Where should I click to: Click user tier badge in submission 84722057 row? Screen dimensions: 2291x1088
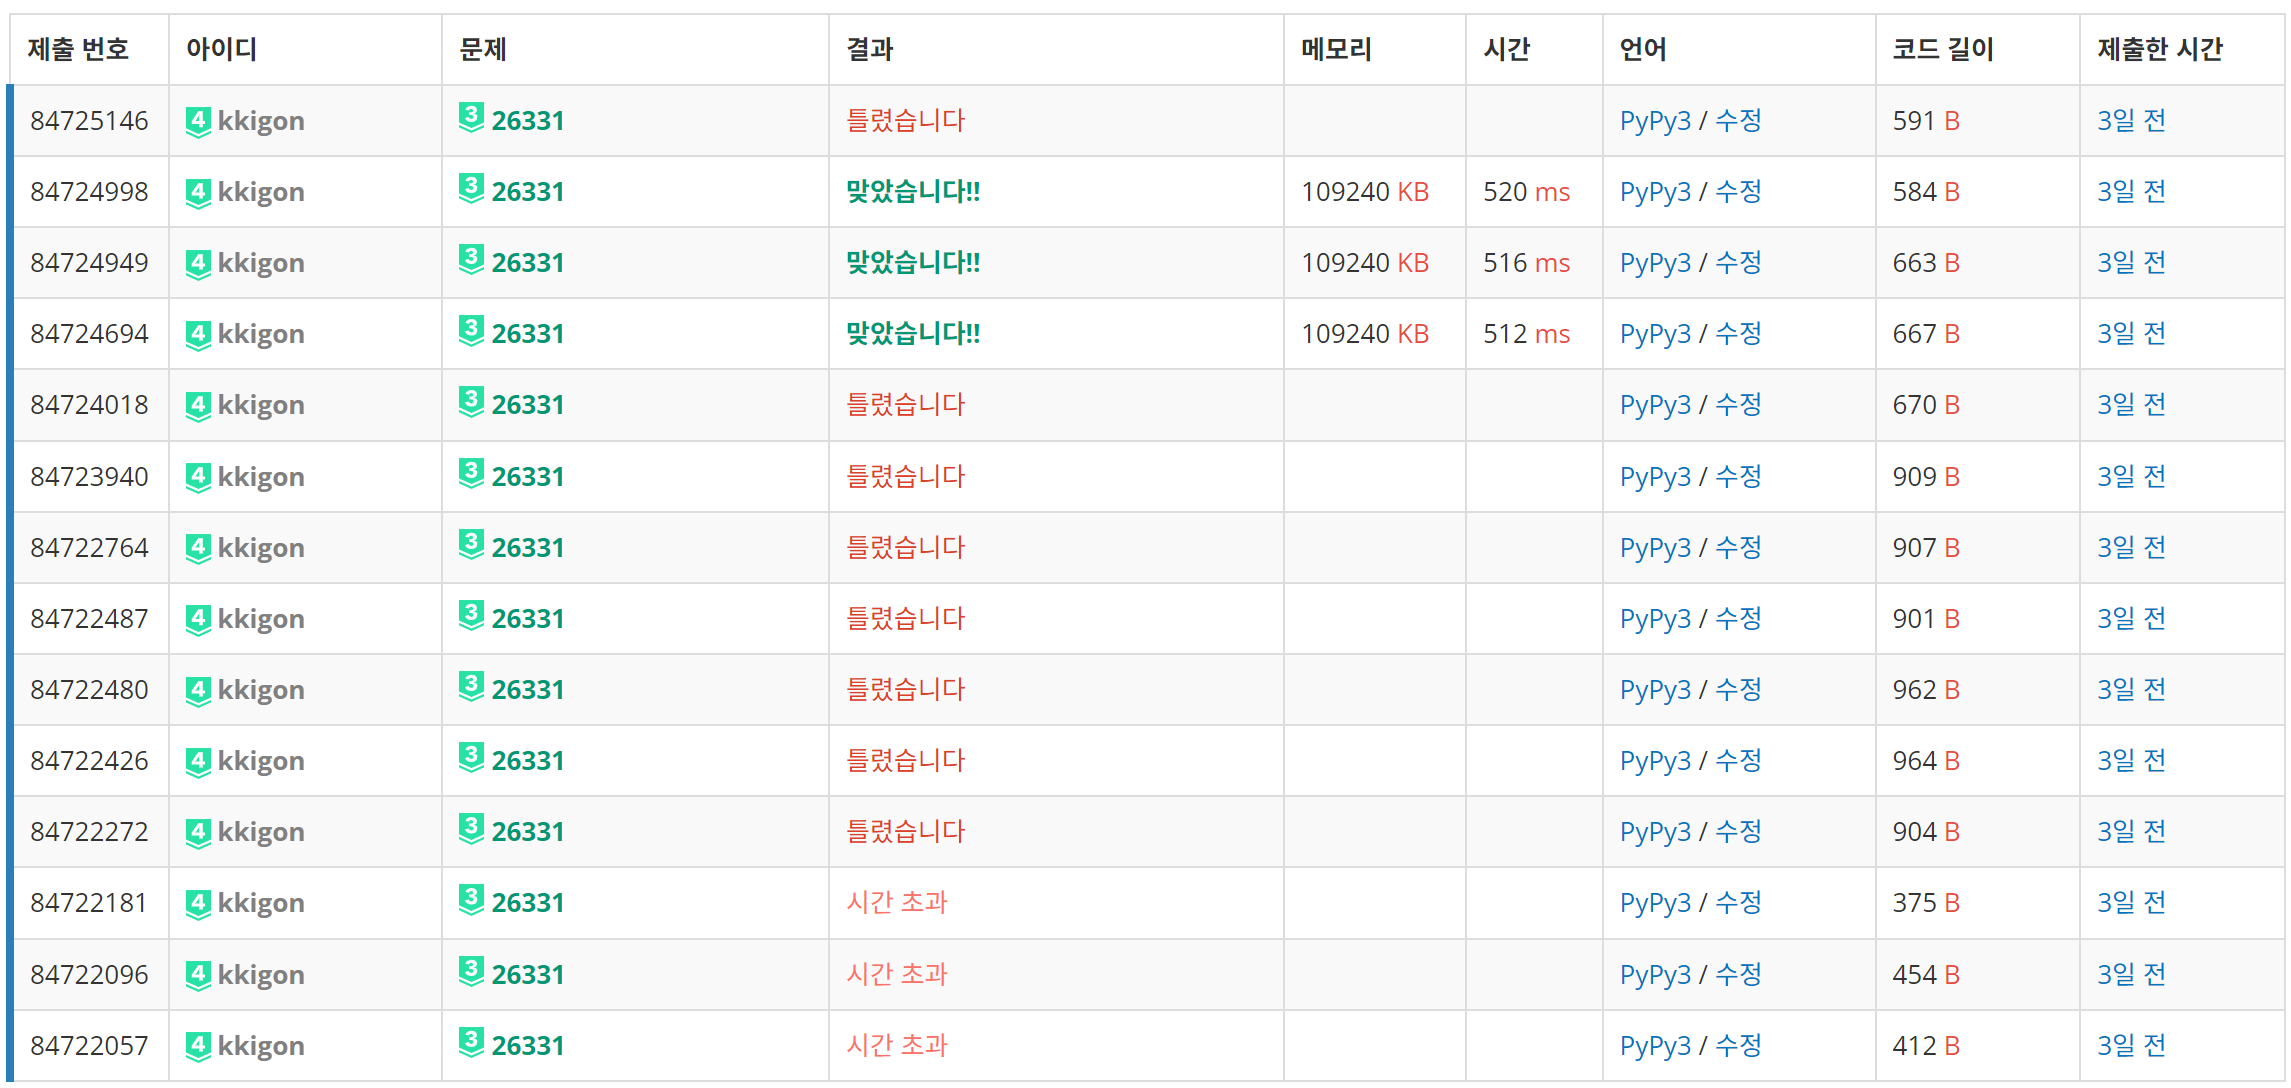pyautogui.click(x=198, y=1047)
